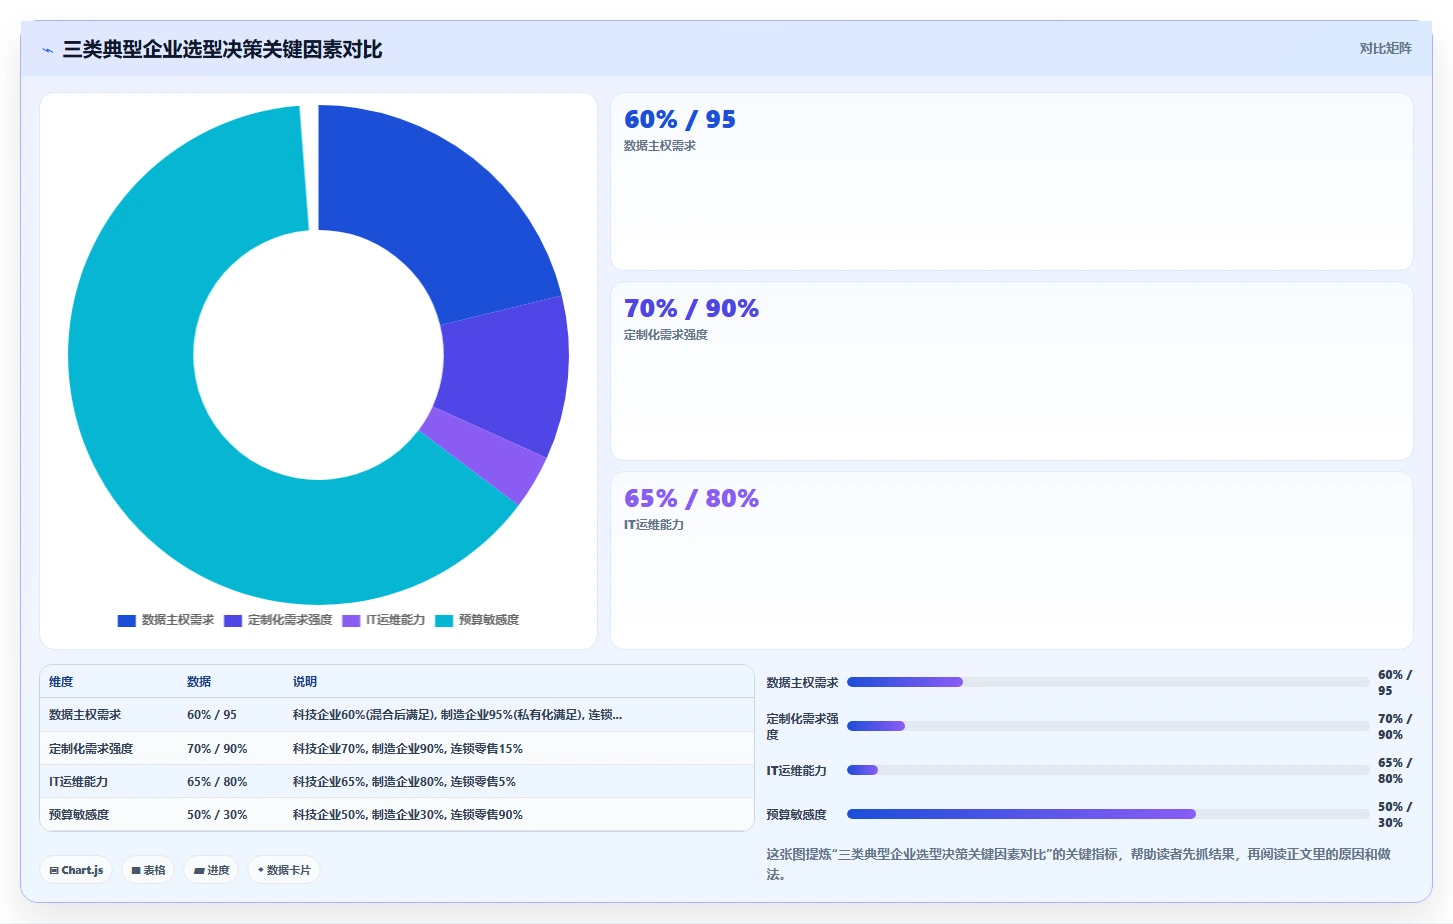Click the lightning icon beside the title

click(x=47, y=50)
